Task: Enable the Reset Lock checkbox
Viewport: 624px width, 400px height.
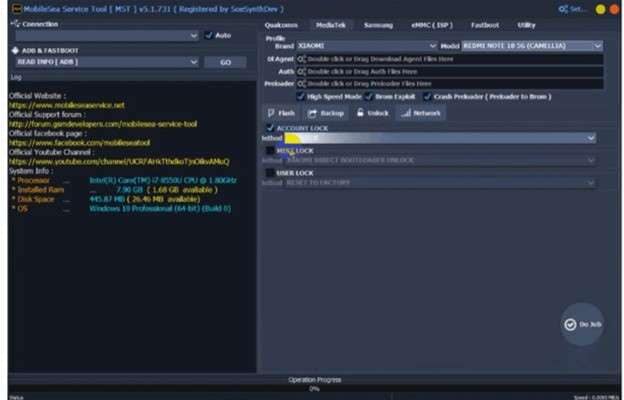Action: pyautogui.click(x=270, y=150)
